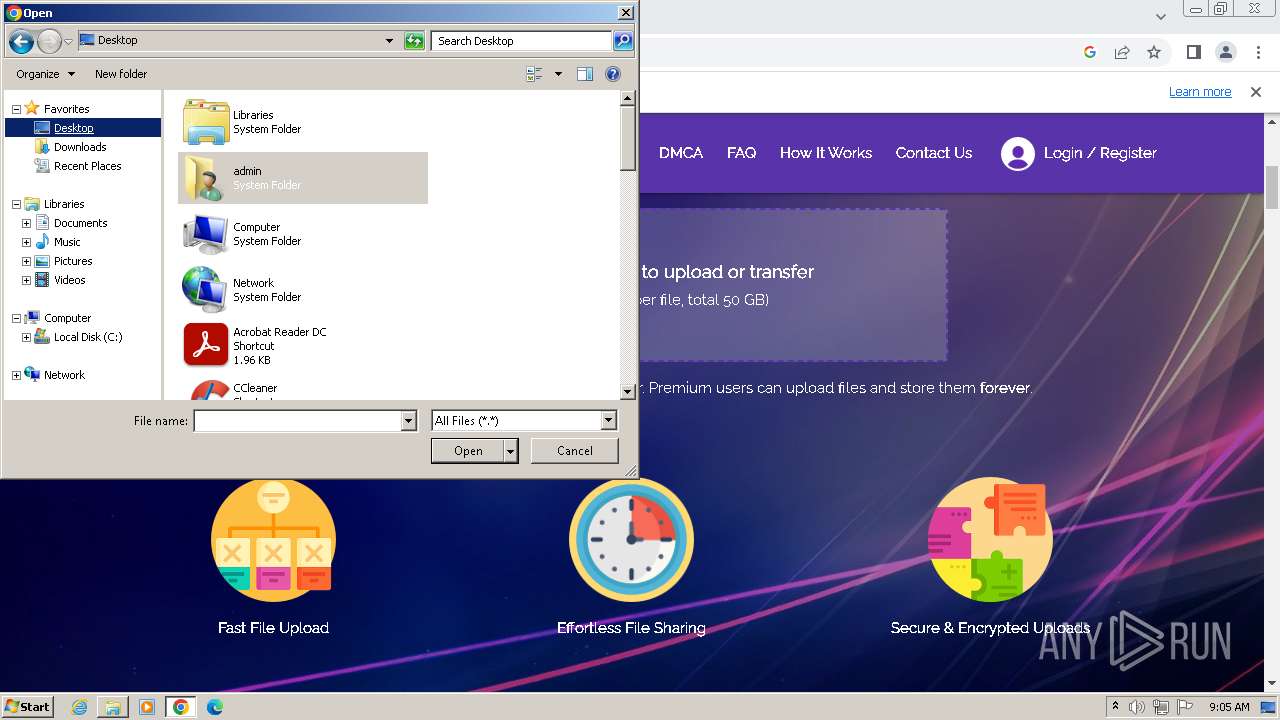
Task: Expand the Videos library node
Action: coord(26,280)
